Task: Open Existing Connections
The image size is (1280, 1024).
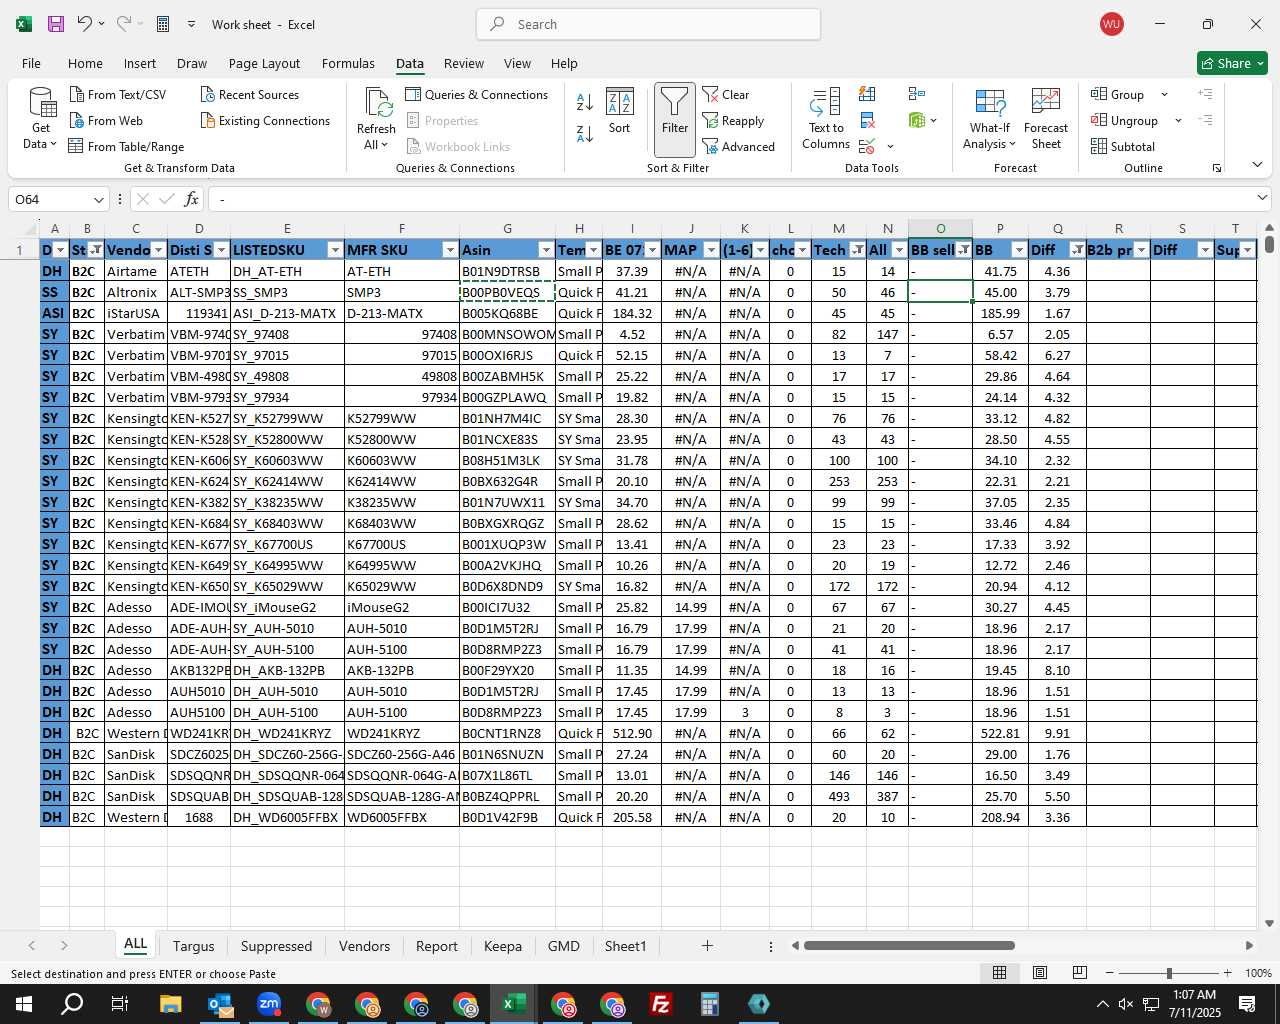Action: tap(265, 120)
